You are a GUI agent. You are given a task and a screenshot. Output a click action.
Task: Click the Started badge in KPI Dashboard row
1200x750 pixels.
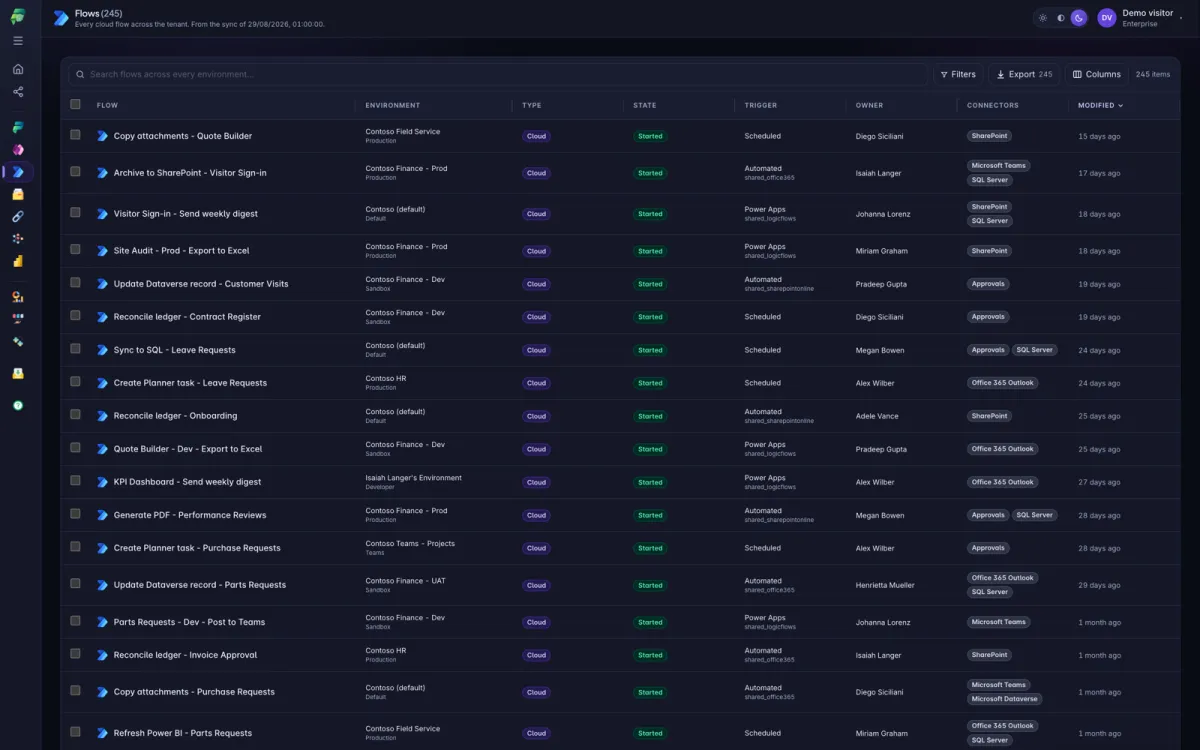click(x=650, y=482)
